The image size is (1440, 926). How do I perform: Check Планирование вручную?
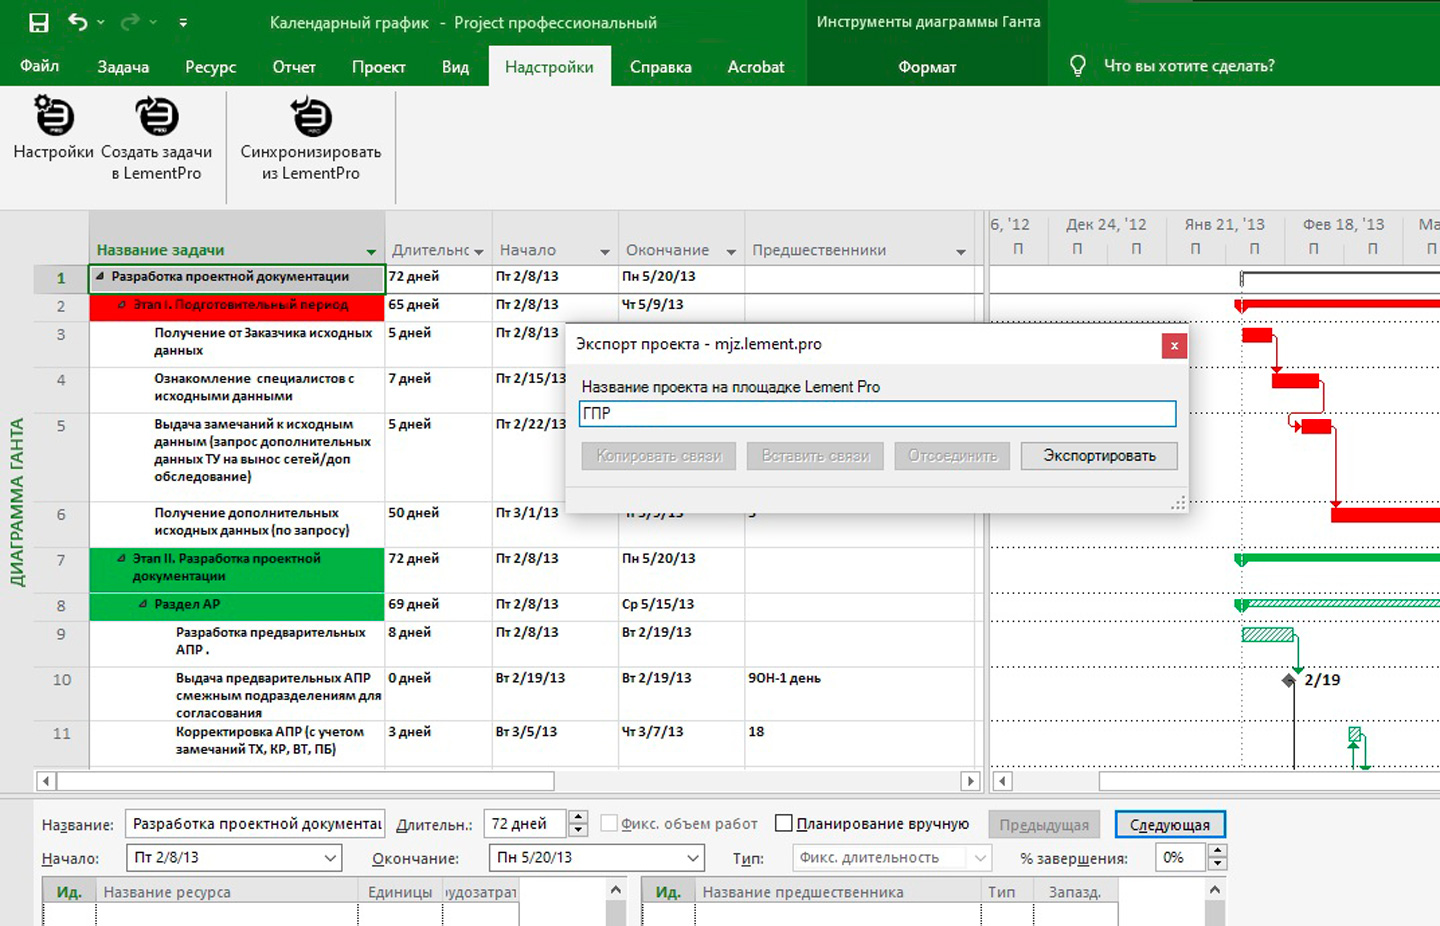[x=785, y=823]
